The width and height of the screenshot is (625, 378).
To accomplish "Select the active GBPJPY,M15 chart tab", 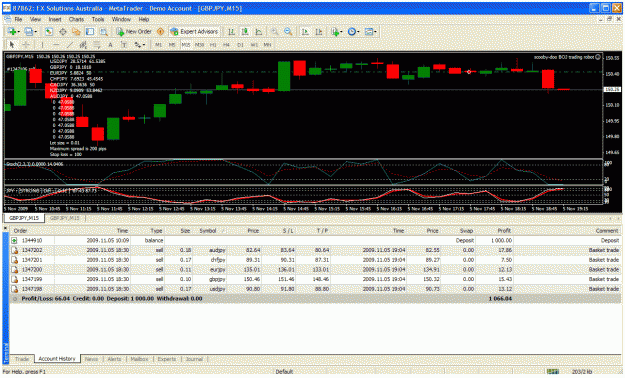I will [24, 218].
